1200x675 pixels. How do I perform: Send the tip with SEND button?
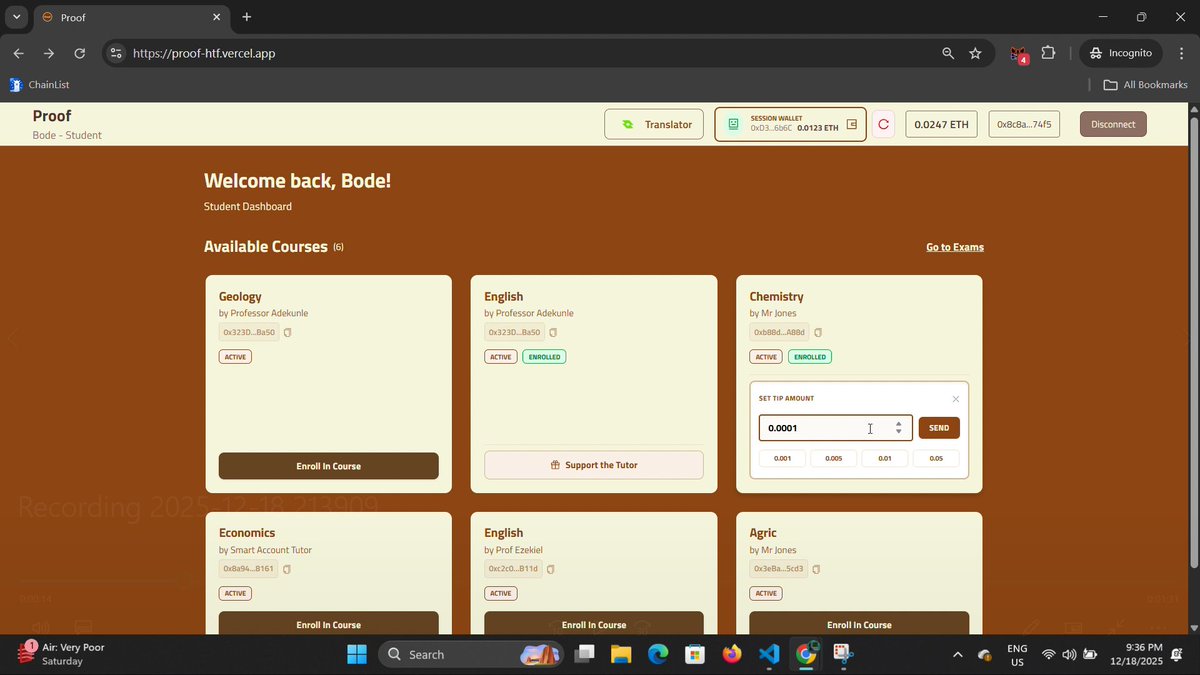pyautogui.click(x=939, y=428)
